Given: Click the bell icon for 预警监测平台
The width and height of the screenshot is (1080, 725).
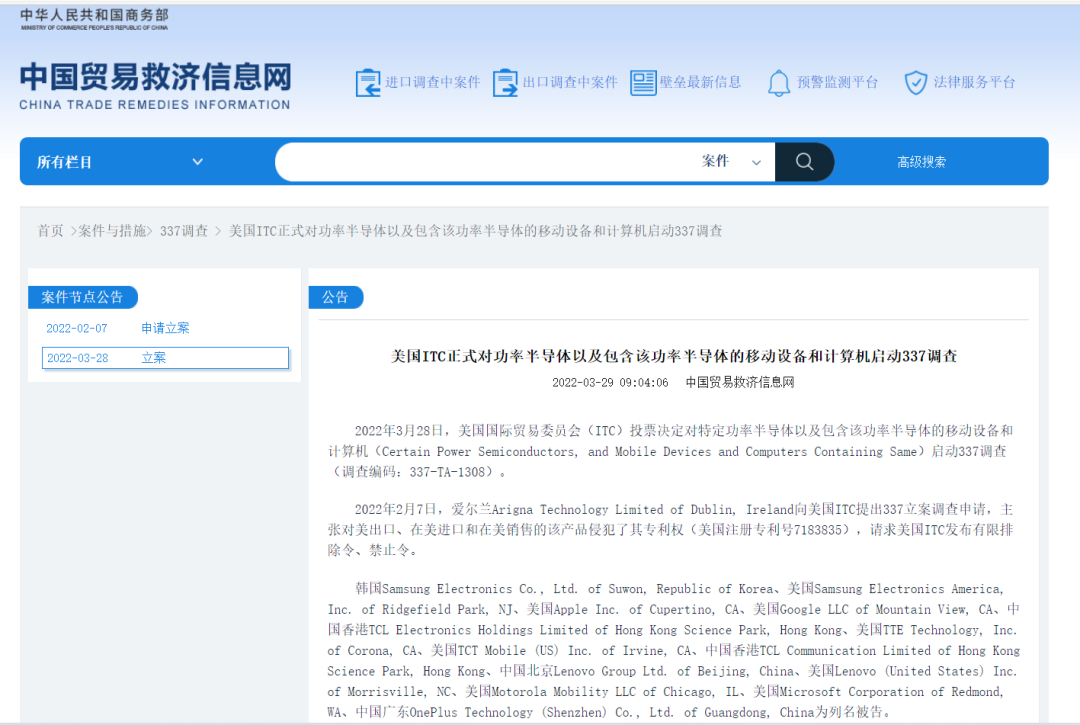Looking at the screenshot, I should [x=779, y=83].
